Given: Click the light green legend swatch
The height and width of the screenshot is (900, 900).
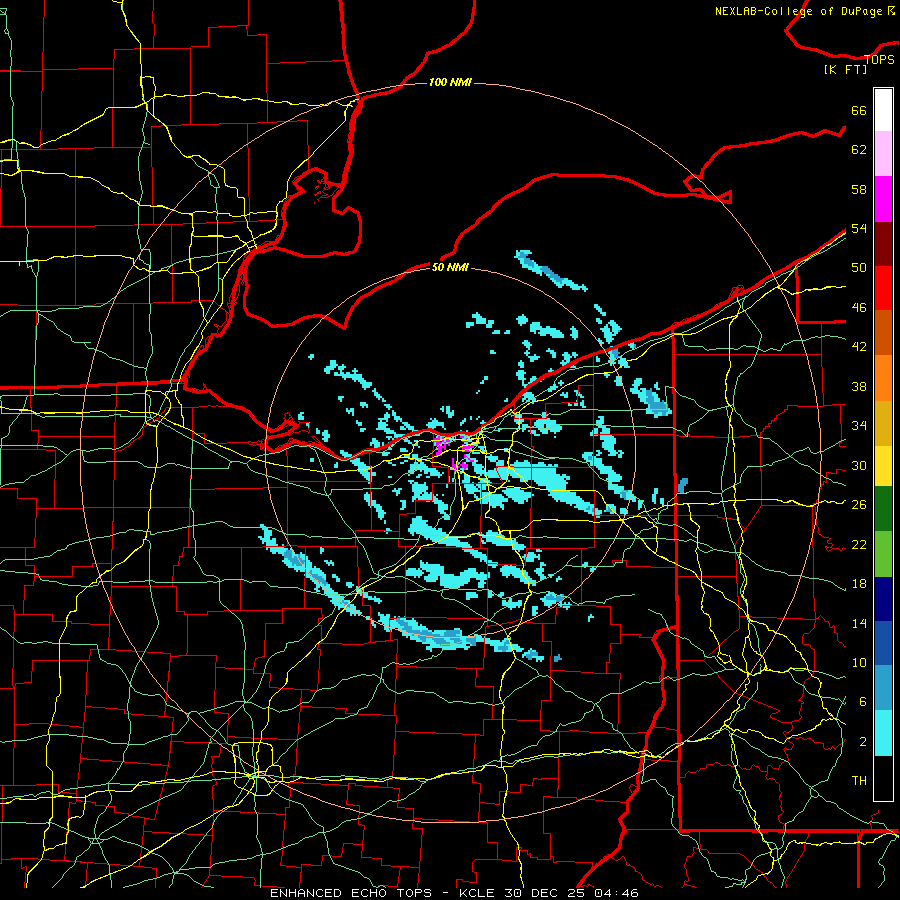Looking at the screenshot, I should tap(883, 554).
